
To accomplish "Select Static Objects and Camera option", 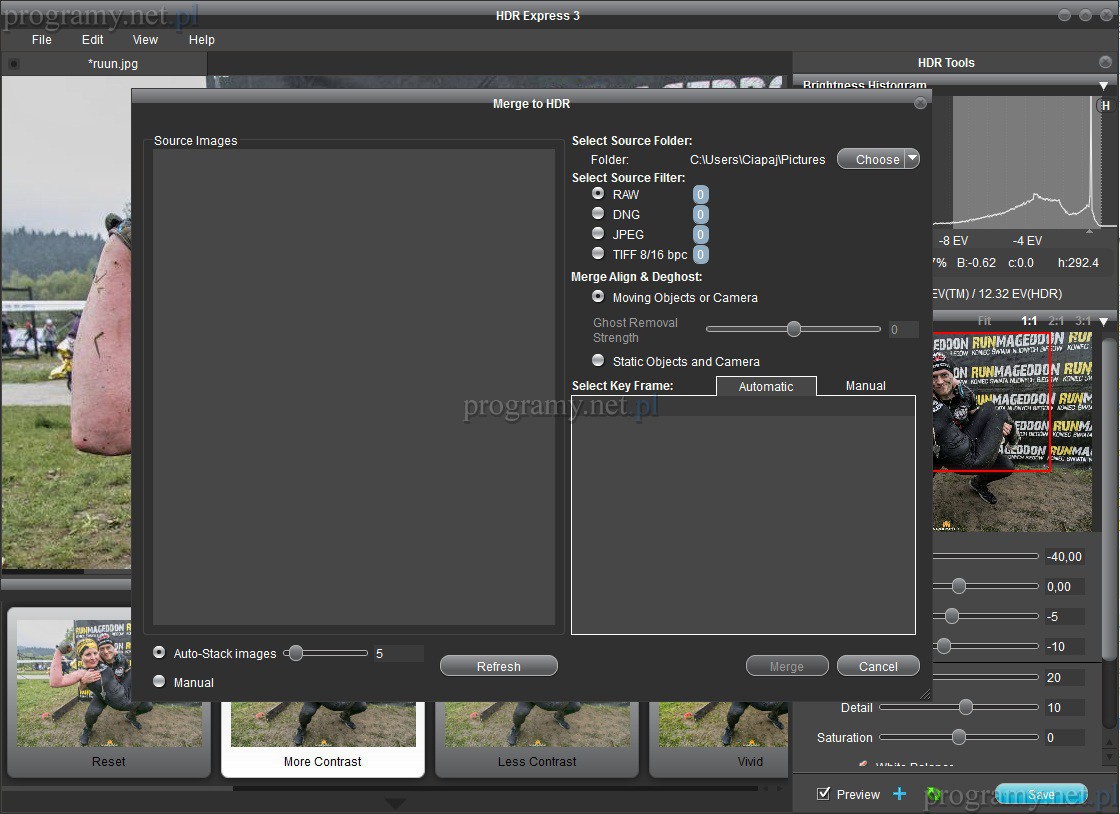I will click(x=598, y=361).
